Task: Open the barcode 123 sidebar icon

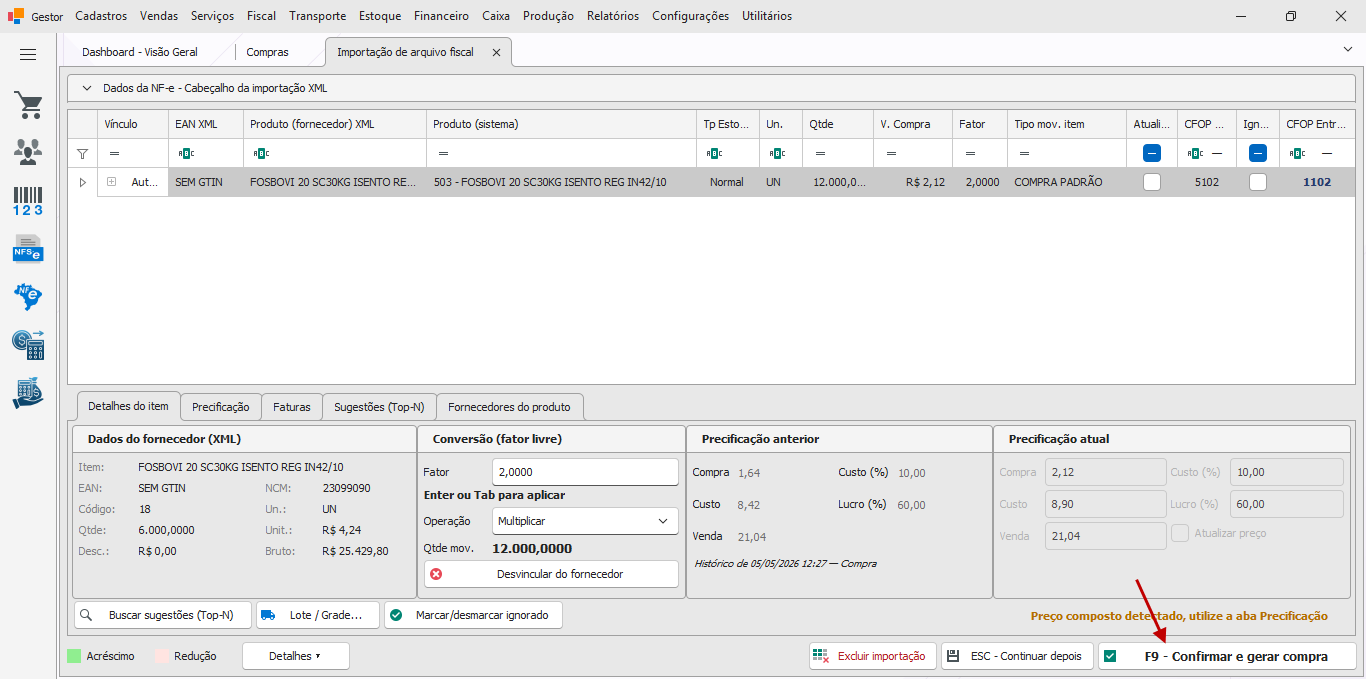Action: (x=28, y=200)
